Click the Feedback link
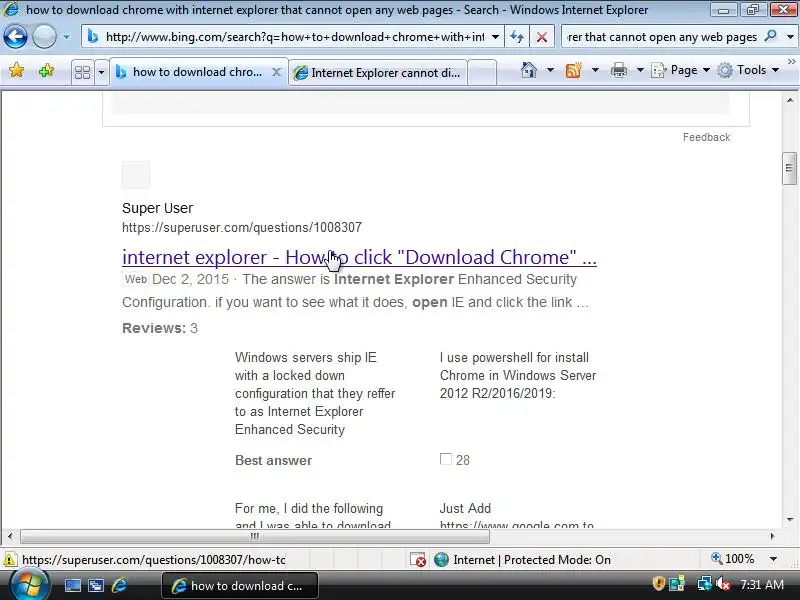Image resolution: width=800 pixels, height=600 pixels. coord(706,137)
